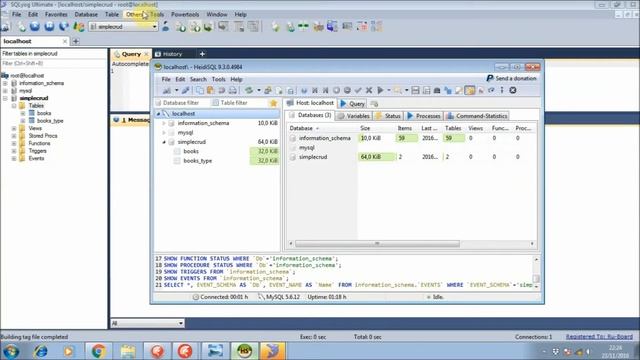640x360 pixels.
Task: Open the All dropdown below SQLyog messages
Action: click(x=180, y=323)
